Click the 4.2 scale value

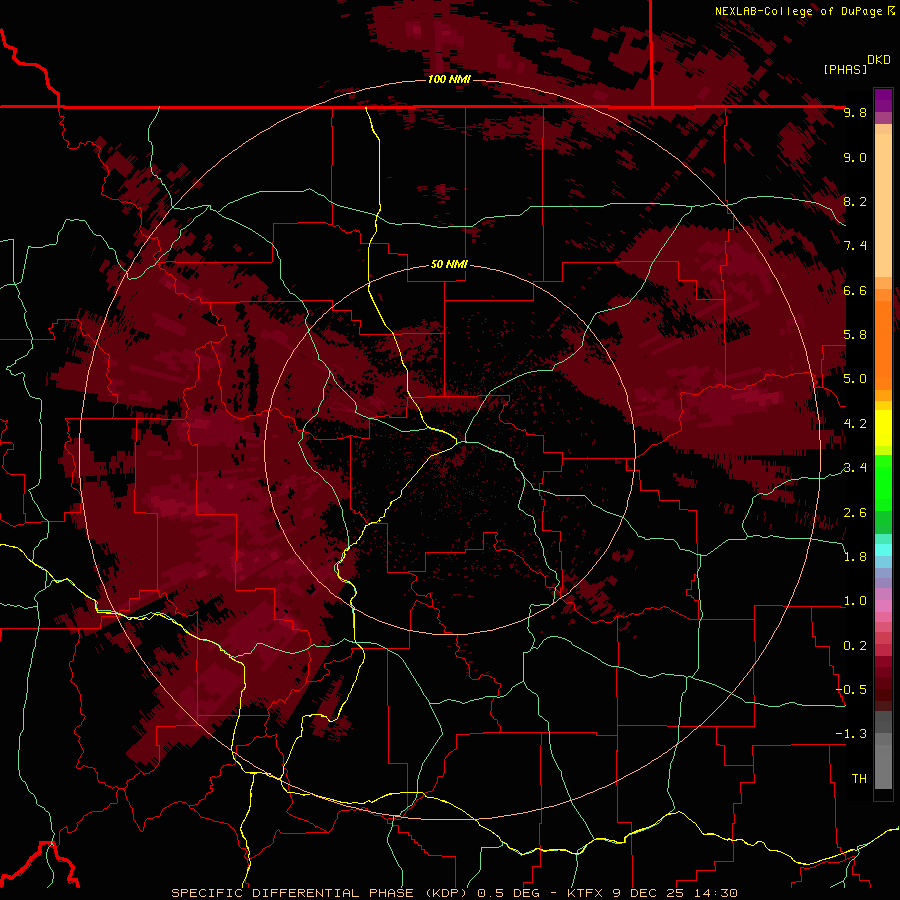coord(855,424)
